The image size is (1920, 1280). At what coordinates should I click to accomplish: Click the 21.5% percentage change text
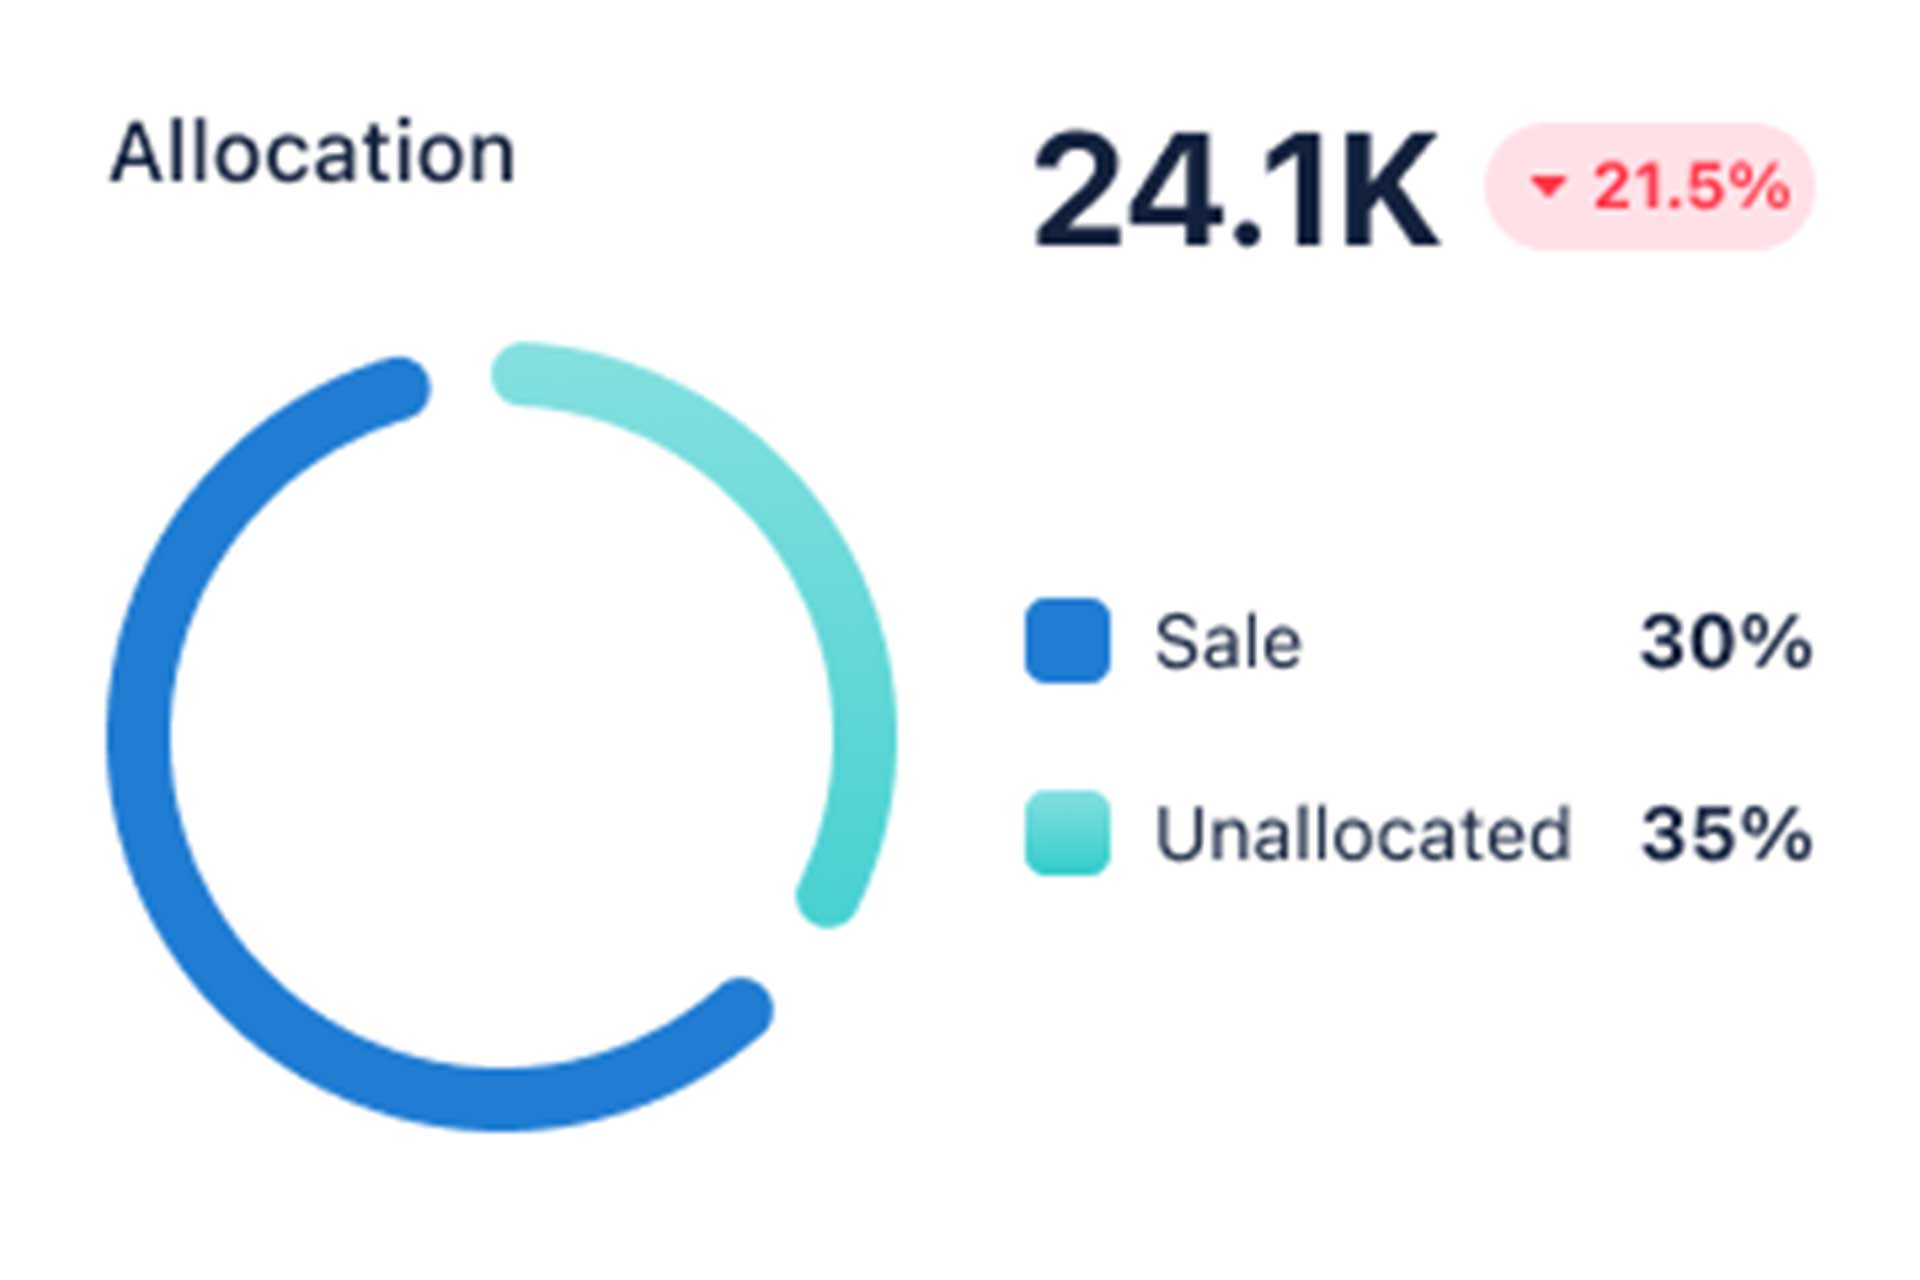tap(1690, 187)
